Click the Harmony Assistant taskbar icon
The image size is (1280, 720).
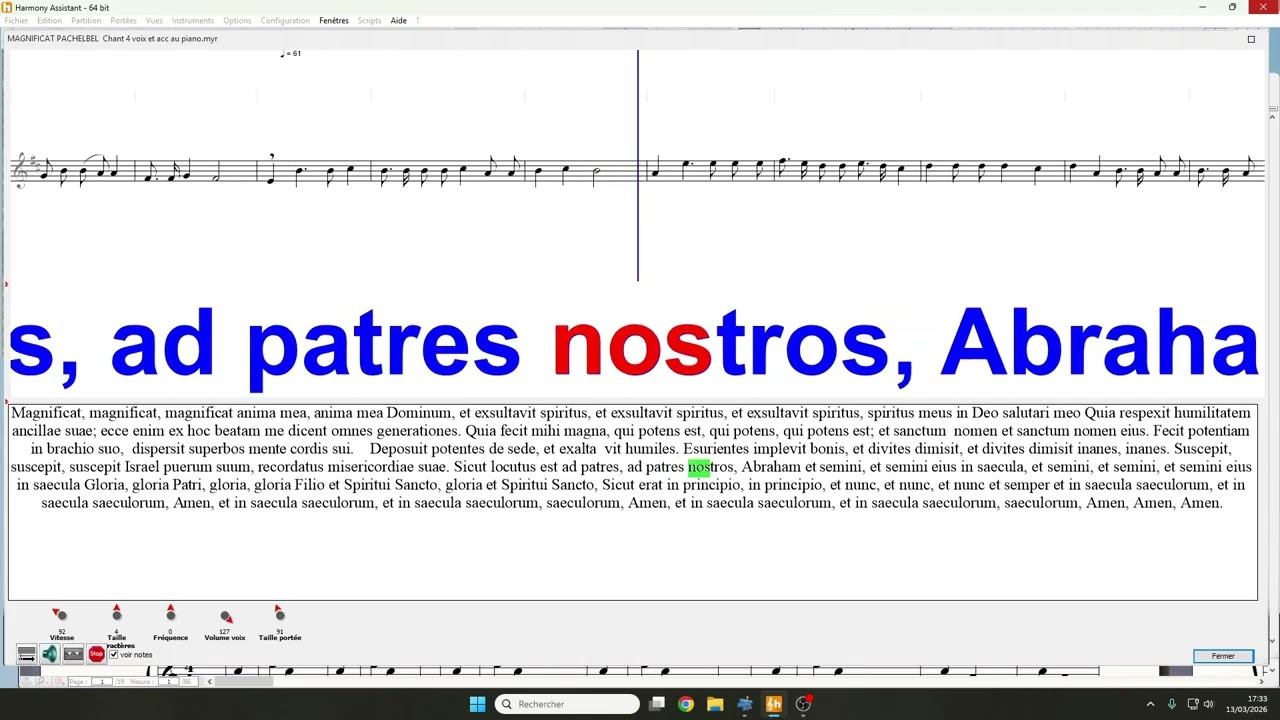coord(773,704)
